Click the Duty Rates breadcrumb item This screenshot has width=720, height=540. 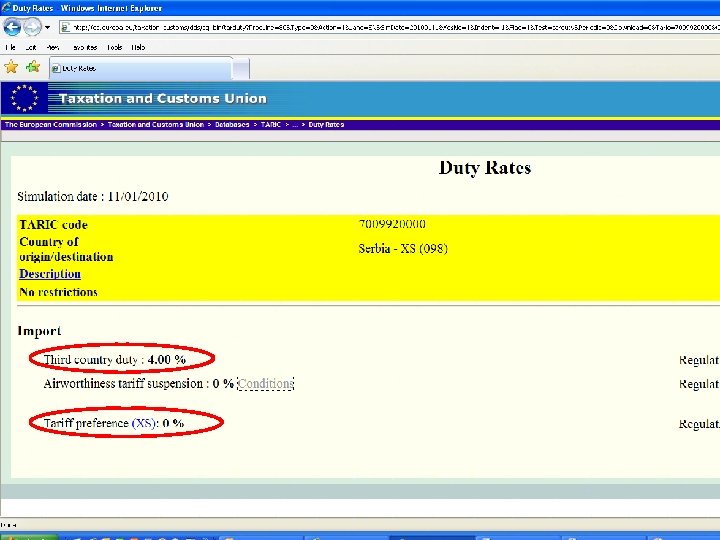[326, 124]
